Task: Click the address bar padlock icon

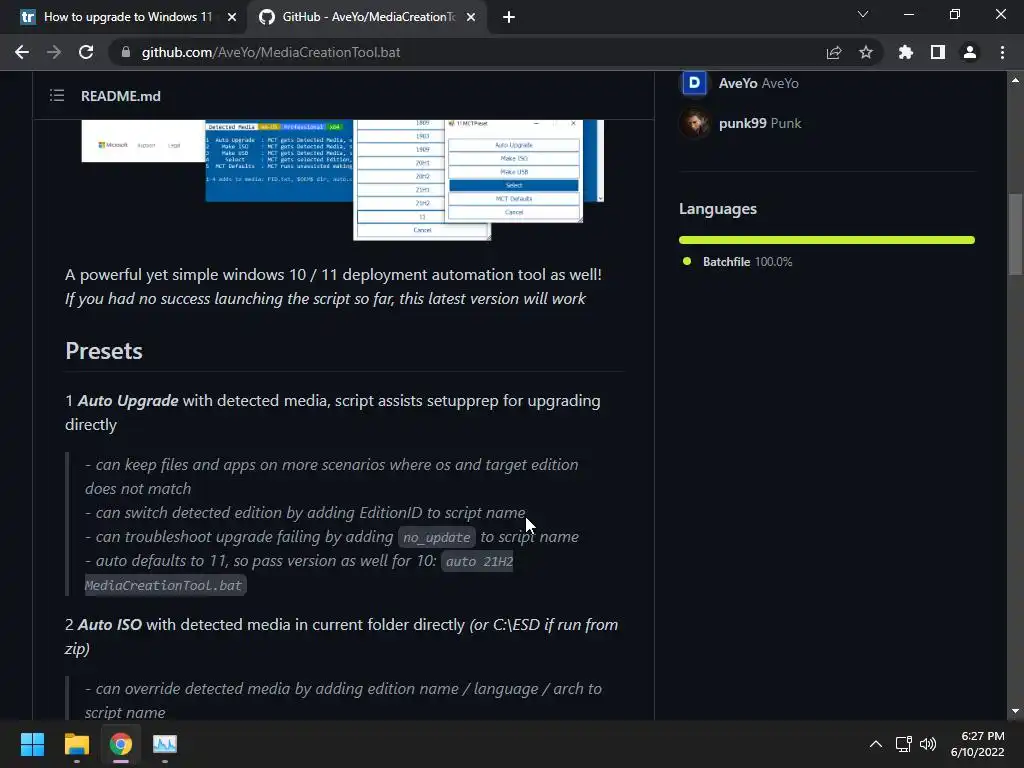Action: pyautogui.click(x=126, y=52)
